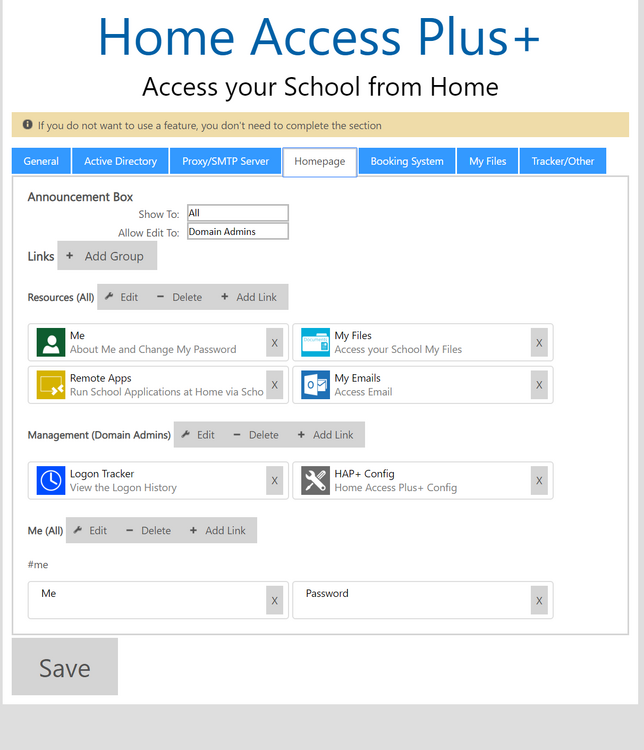Click the #me label text
This screenshot has width=644, height=750.
coord(38,565)
